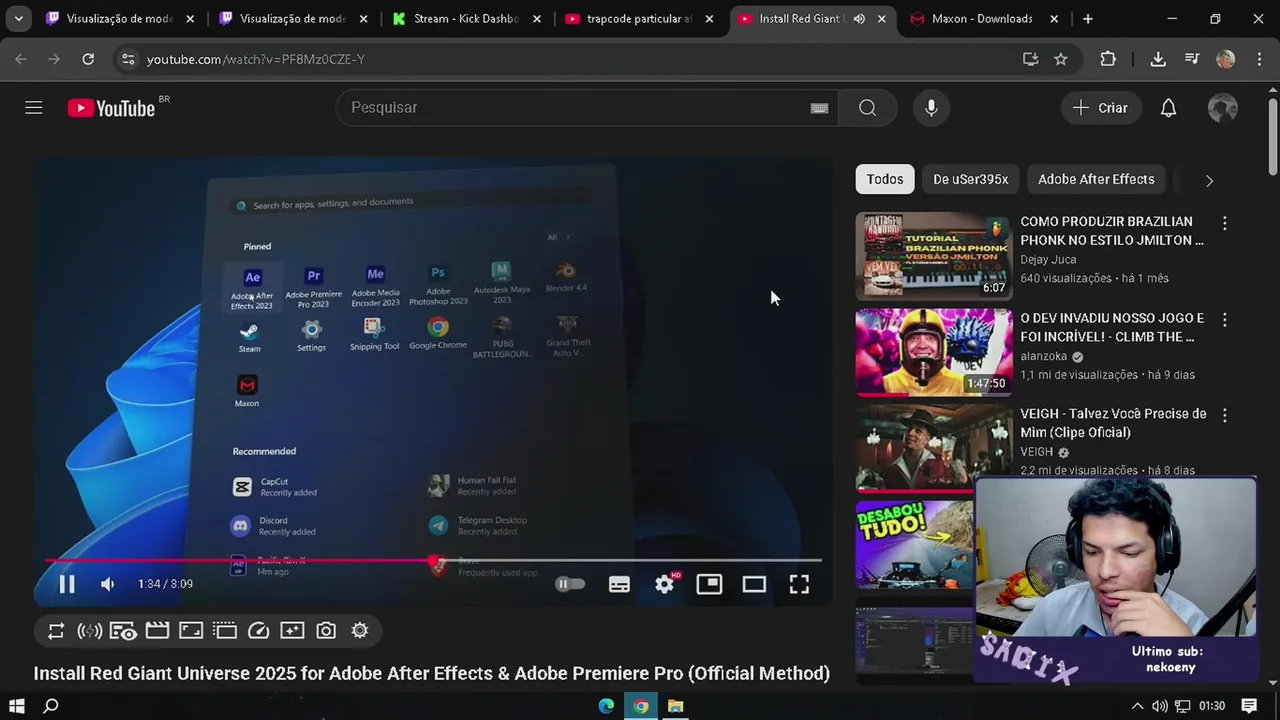Screen dimensions: 1280x720
Task: Open the playback speed gauge icon
Action: (258, 631)
